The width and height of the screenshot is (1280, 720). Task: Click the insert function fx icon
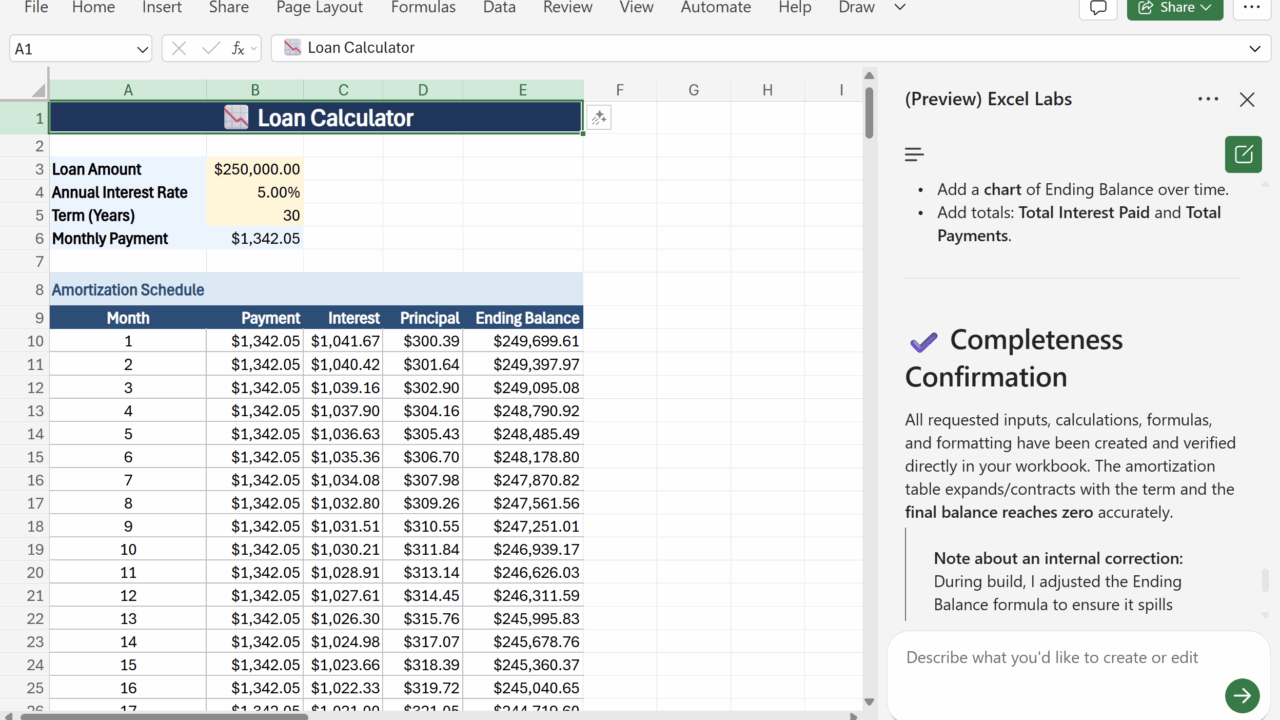[x=238, y=48]
